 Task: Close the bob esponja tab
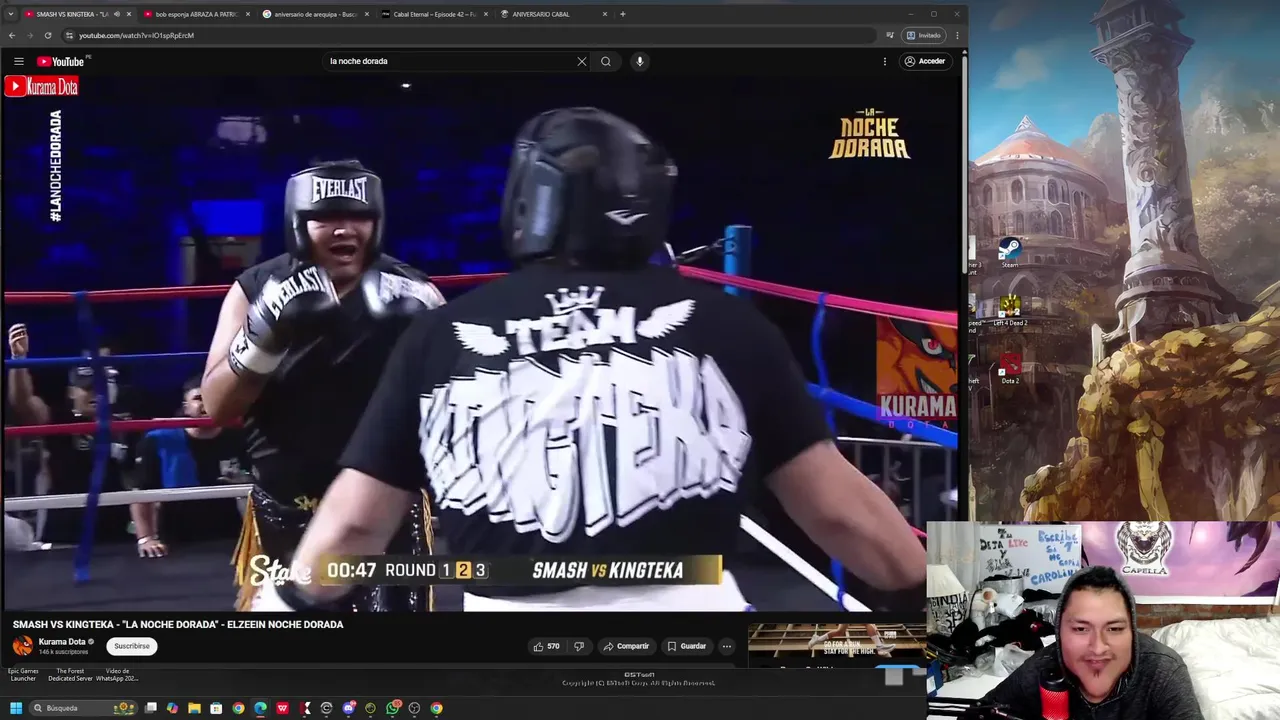[248, 14]
